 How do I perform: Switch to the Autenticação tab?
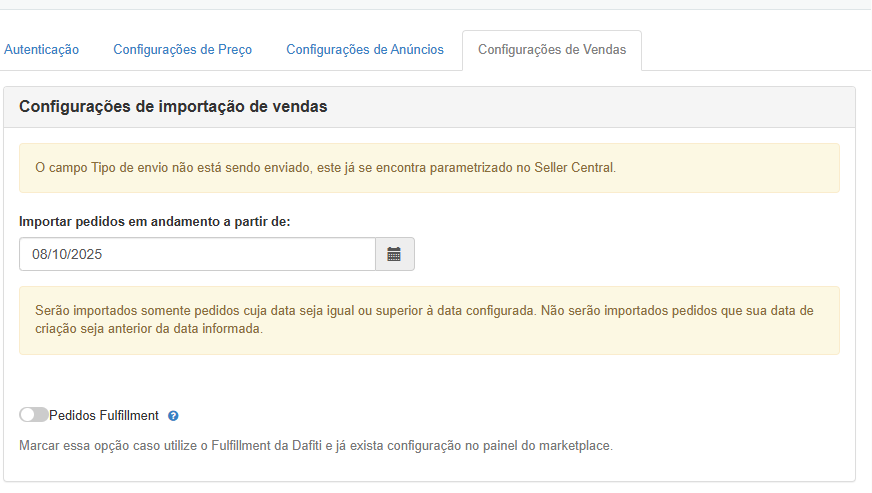click(x=41, y=50)
